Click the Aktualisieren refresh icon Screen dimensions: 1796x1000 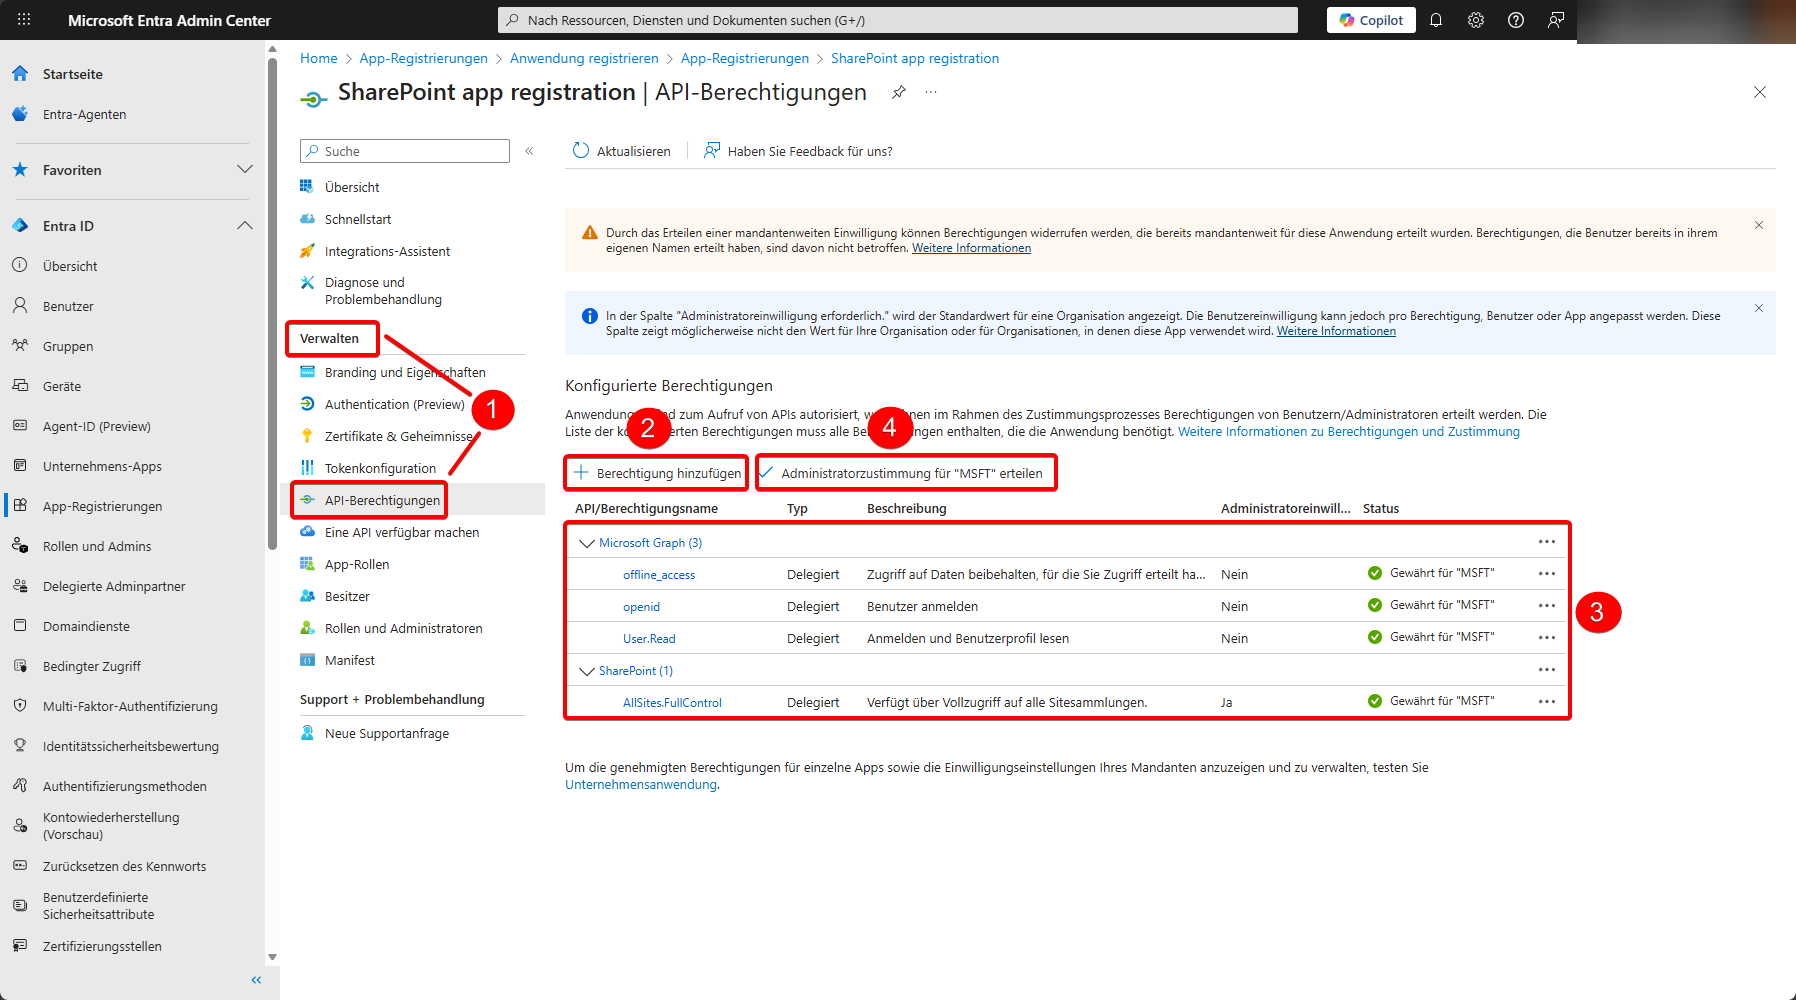tap(581, 151)
